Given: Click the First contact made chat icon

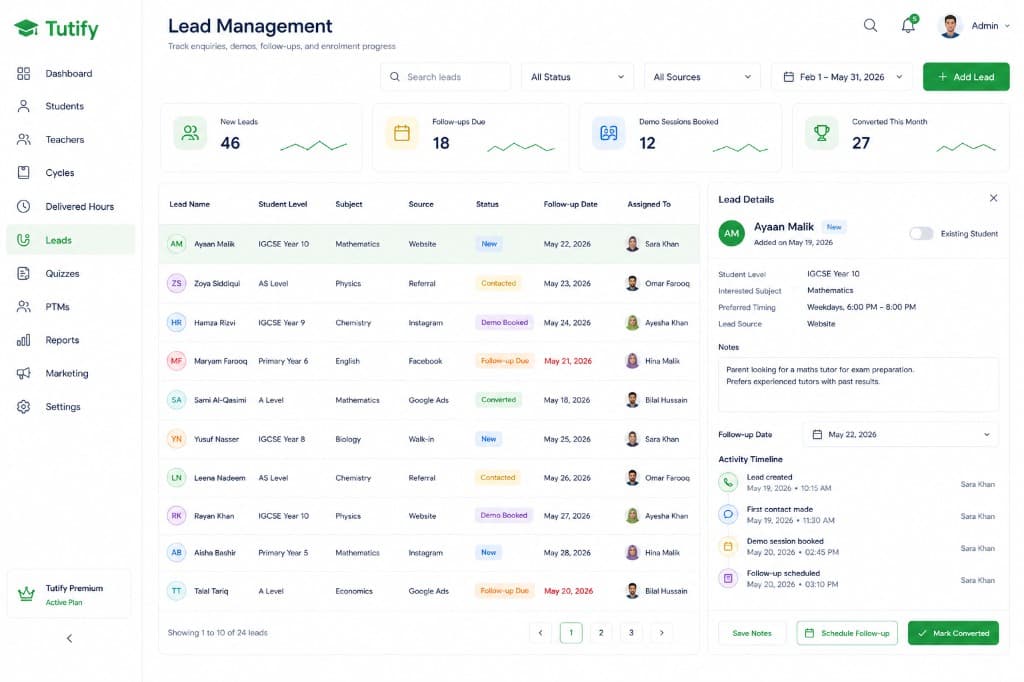Looking at the screenshot, I should tap(728, 514).
